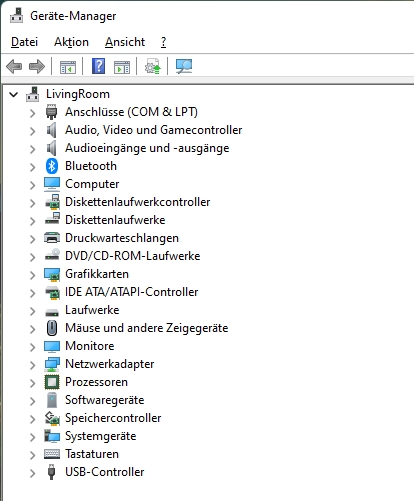Select the Monitore tree entry
The height and width of the screenshot is (501, 414).
[x=90, y=346]
